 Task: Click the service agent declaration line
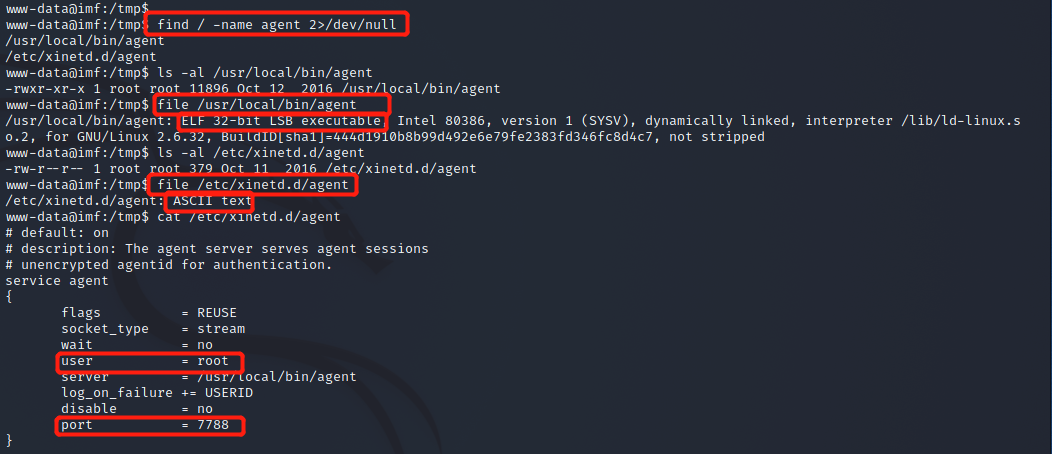coord(57,281)
